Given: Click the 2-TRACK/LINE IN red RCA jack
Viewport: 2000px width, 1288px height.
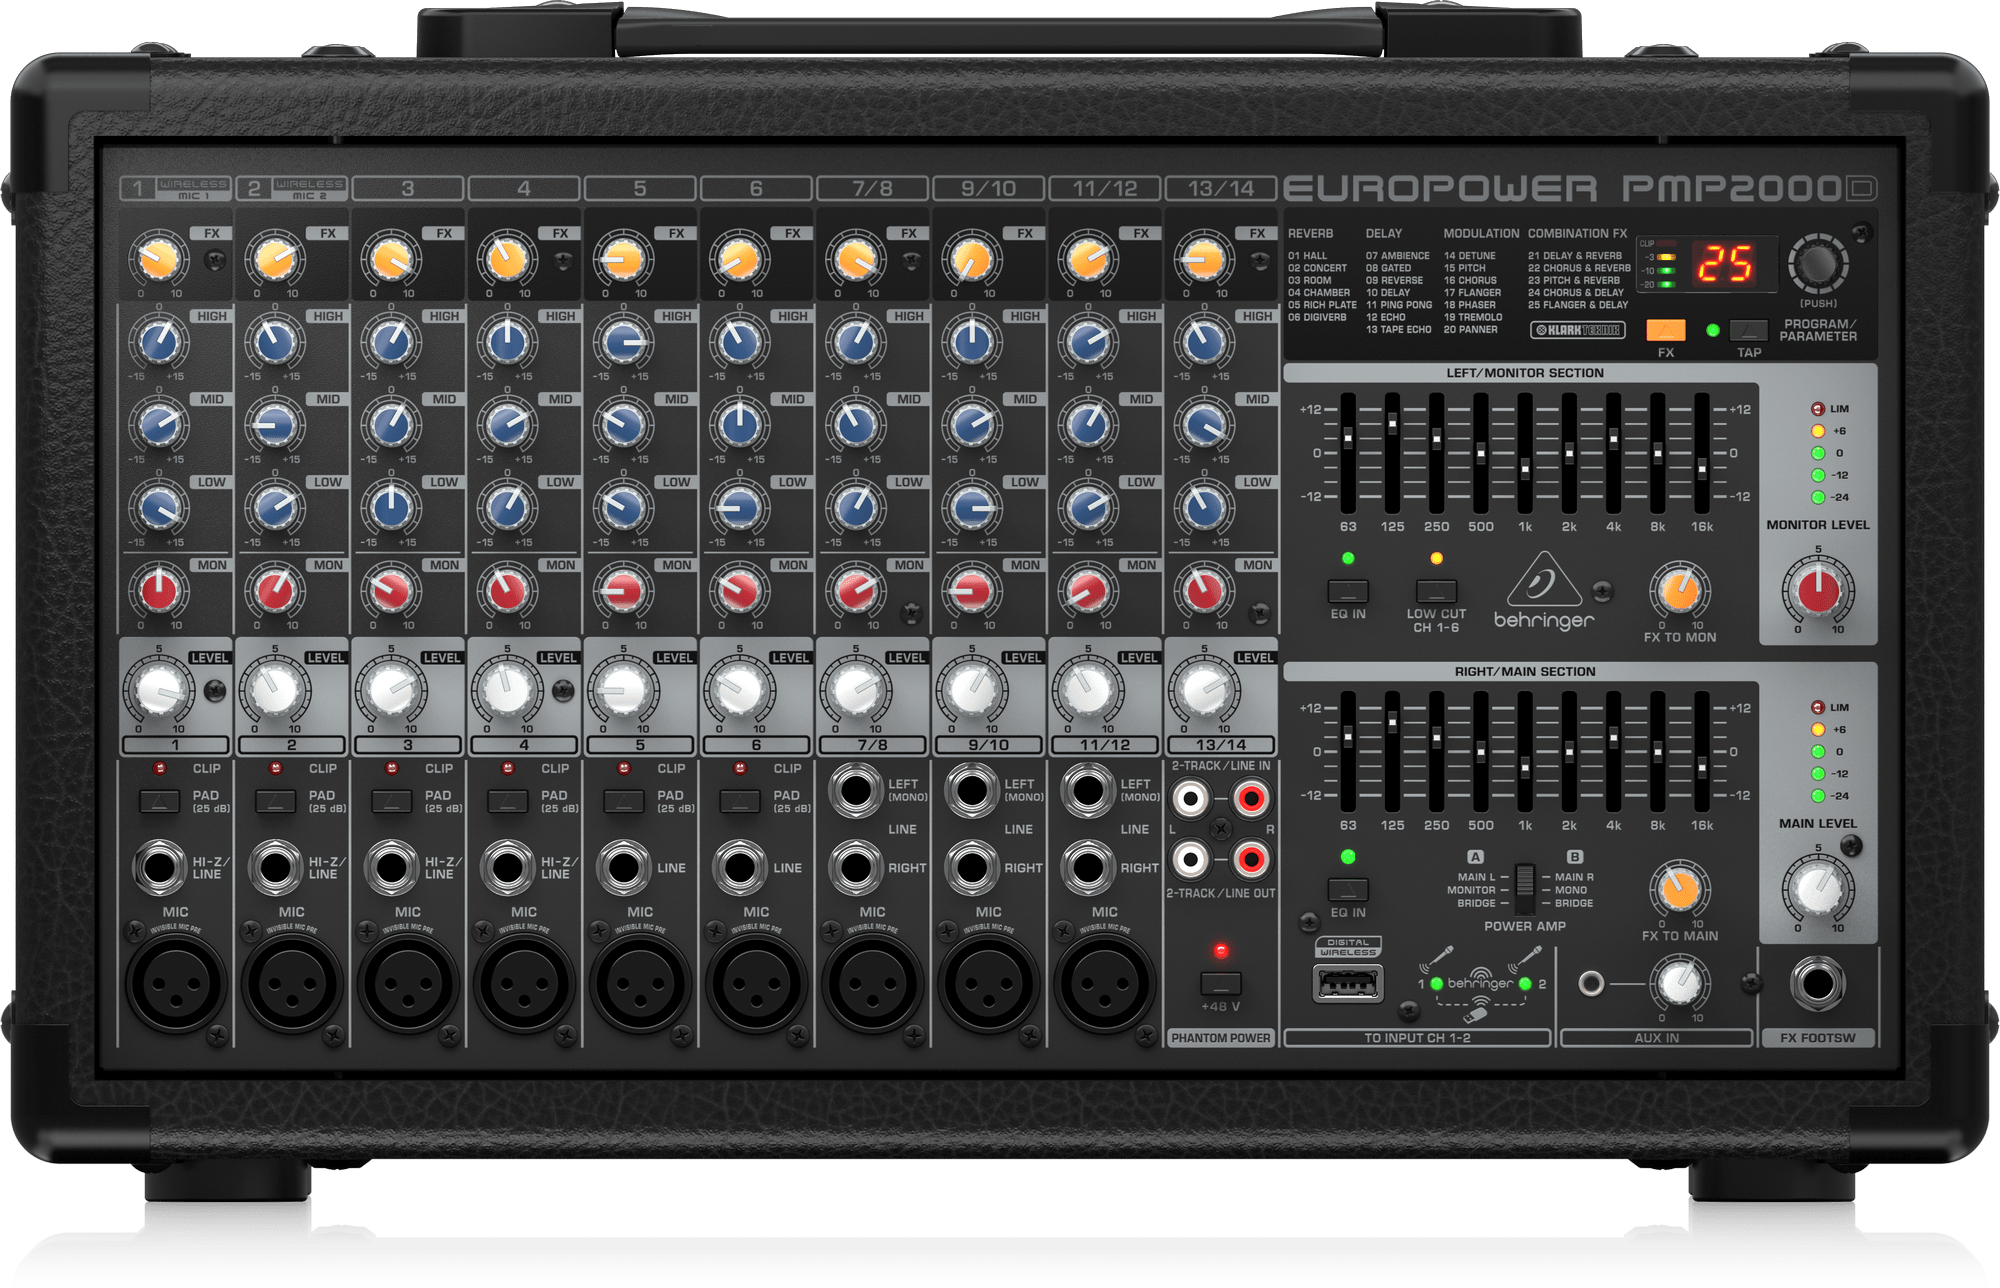Looking at the screenshot, I should click(x=1251, y=799).
